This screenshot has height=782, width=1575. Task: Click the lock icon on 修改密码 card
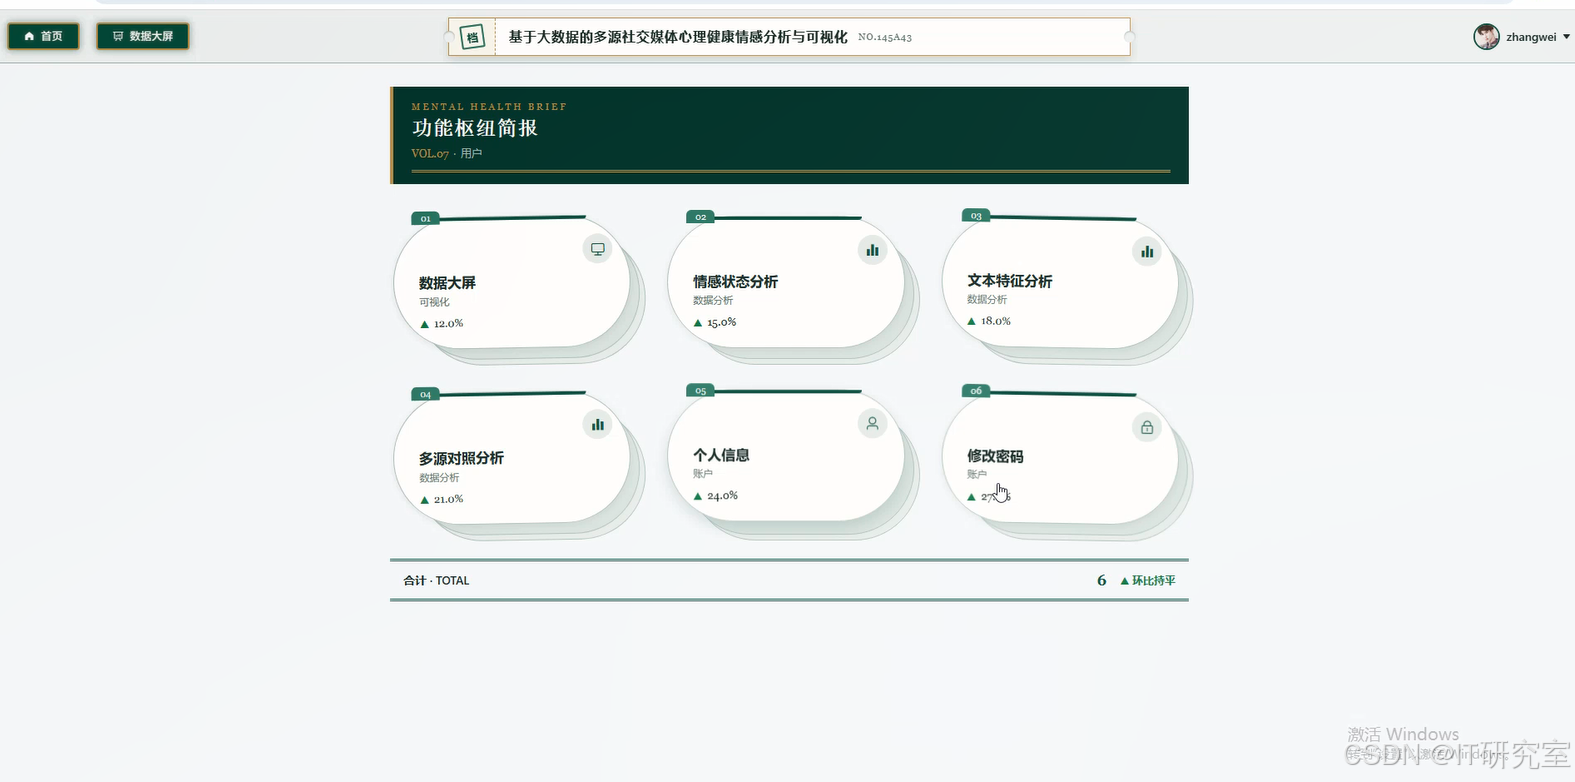[1147, 427]
